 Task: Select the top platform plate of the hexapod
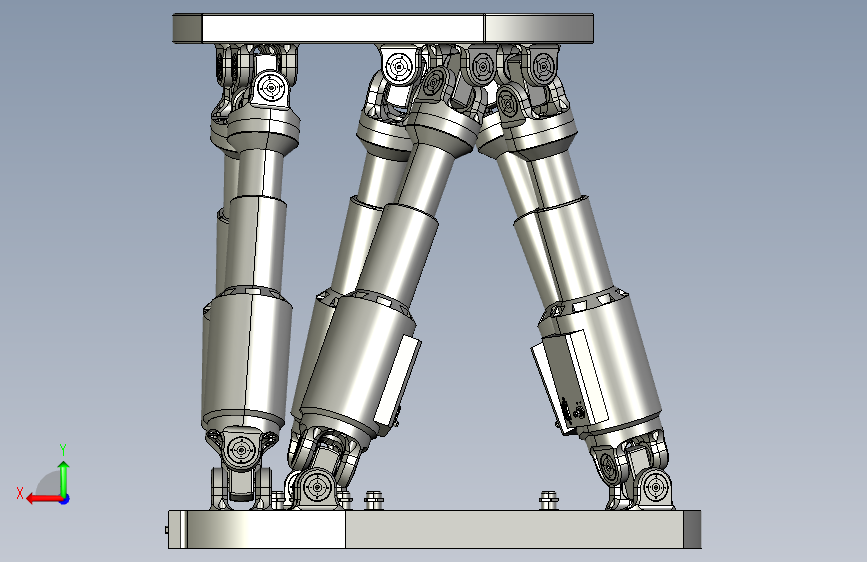[383, 28]
